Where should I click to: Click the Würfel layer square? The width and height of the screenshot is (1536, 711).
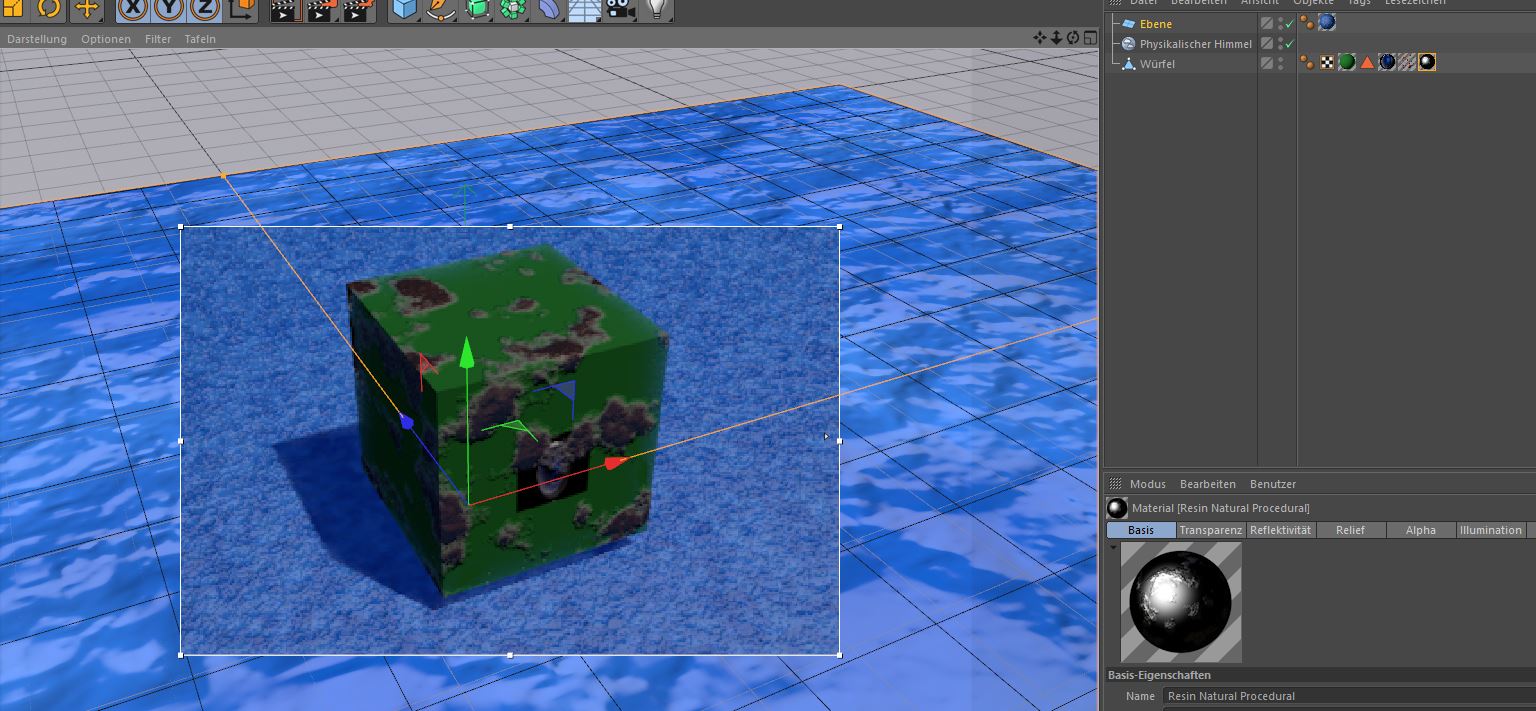click(1267, 63)
